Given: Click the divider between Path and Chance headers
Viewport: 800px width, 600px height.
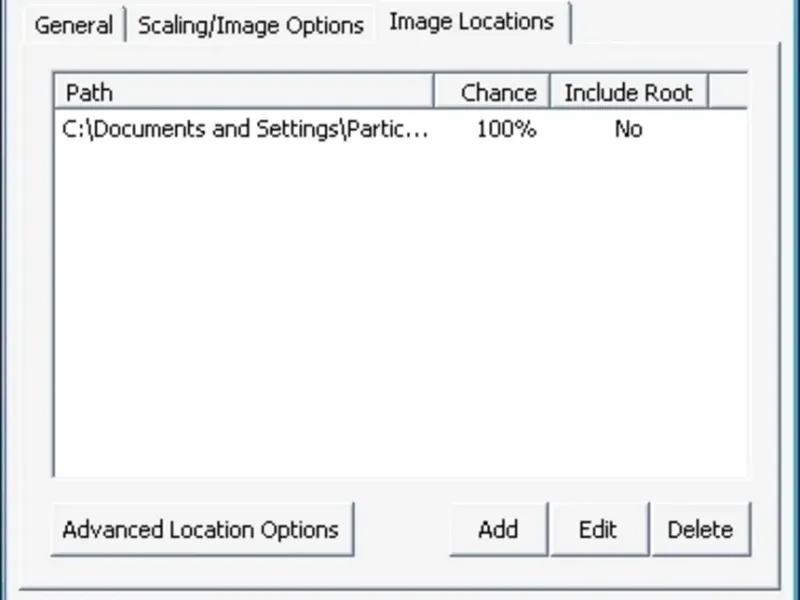Looking at the screenshot, I should click(x=434, y=93).
